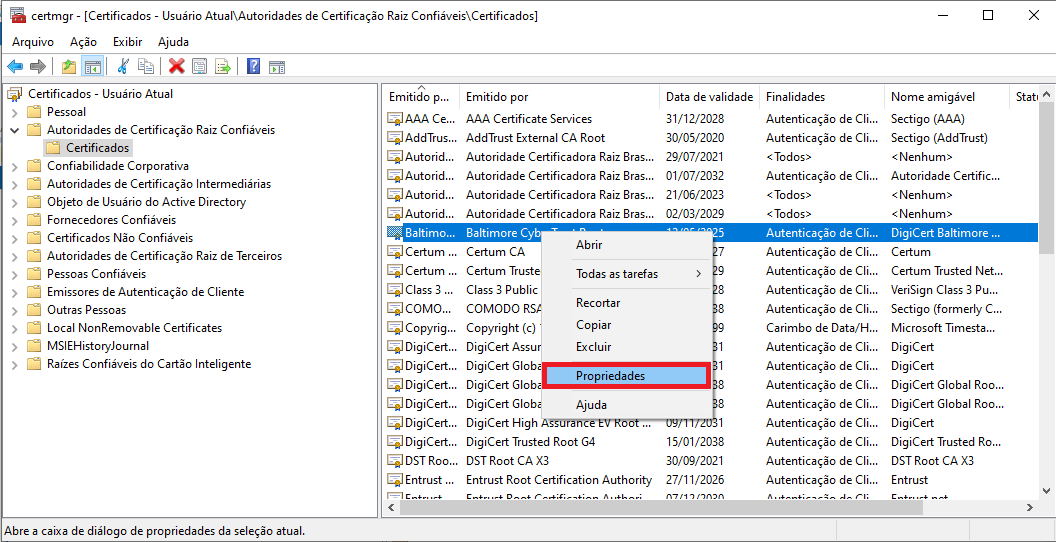The width and height of the screenshot is (1056, 542).
Task: Select the DST Root CA X3 certificate
Action: [x=507, y=461]
